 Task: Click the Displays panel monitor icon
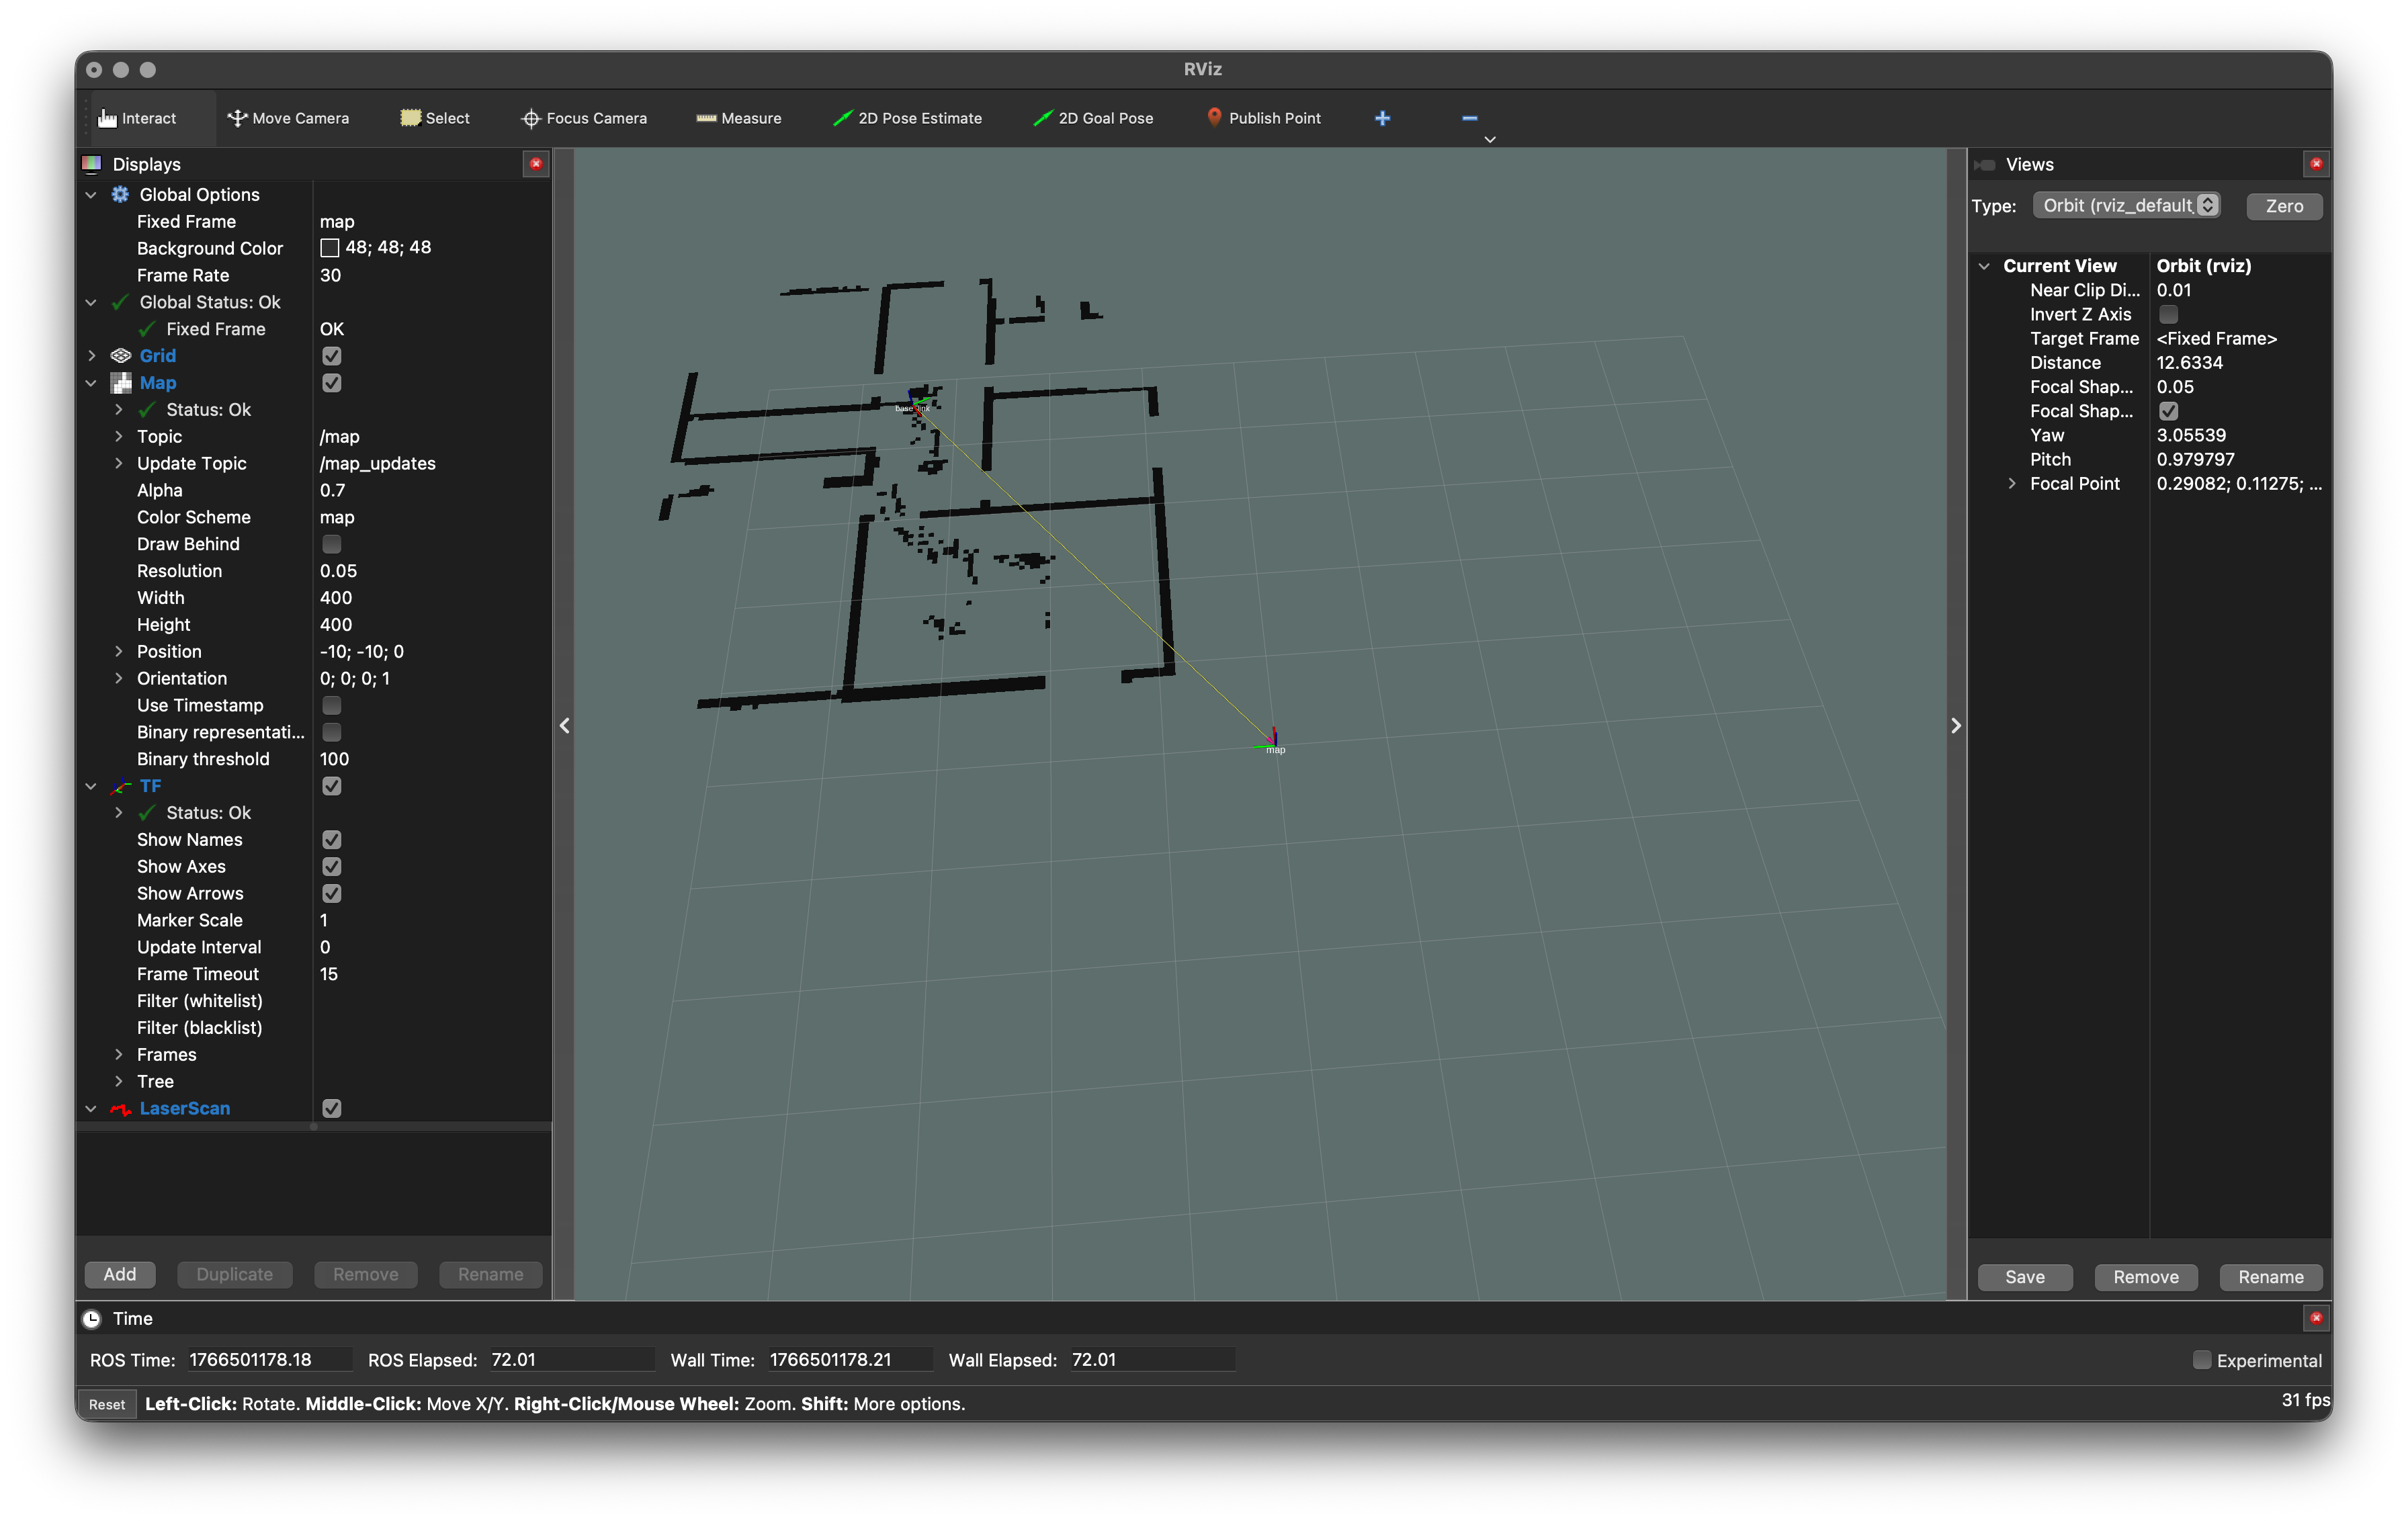(92, 164)
